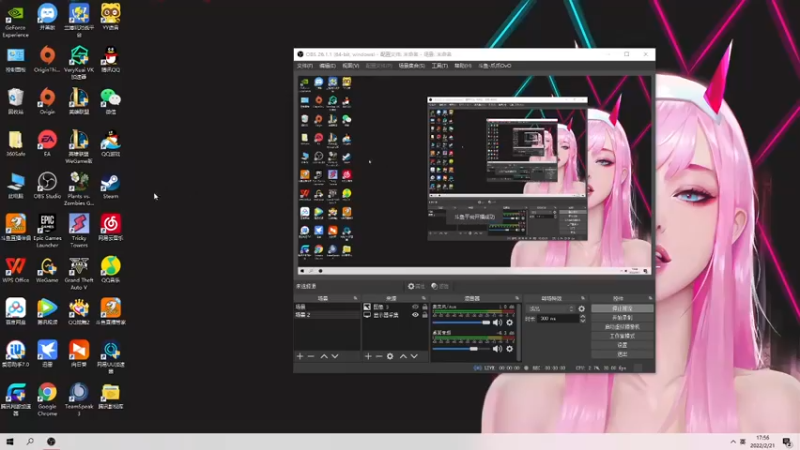This screenshot has width=800, height=450.
Task: Click the OBS icon on the taskbar
Action: (x=51, y=441)
